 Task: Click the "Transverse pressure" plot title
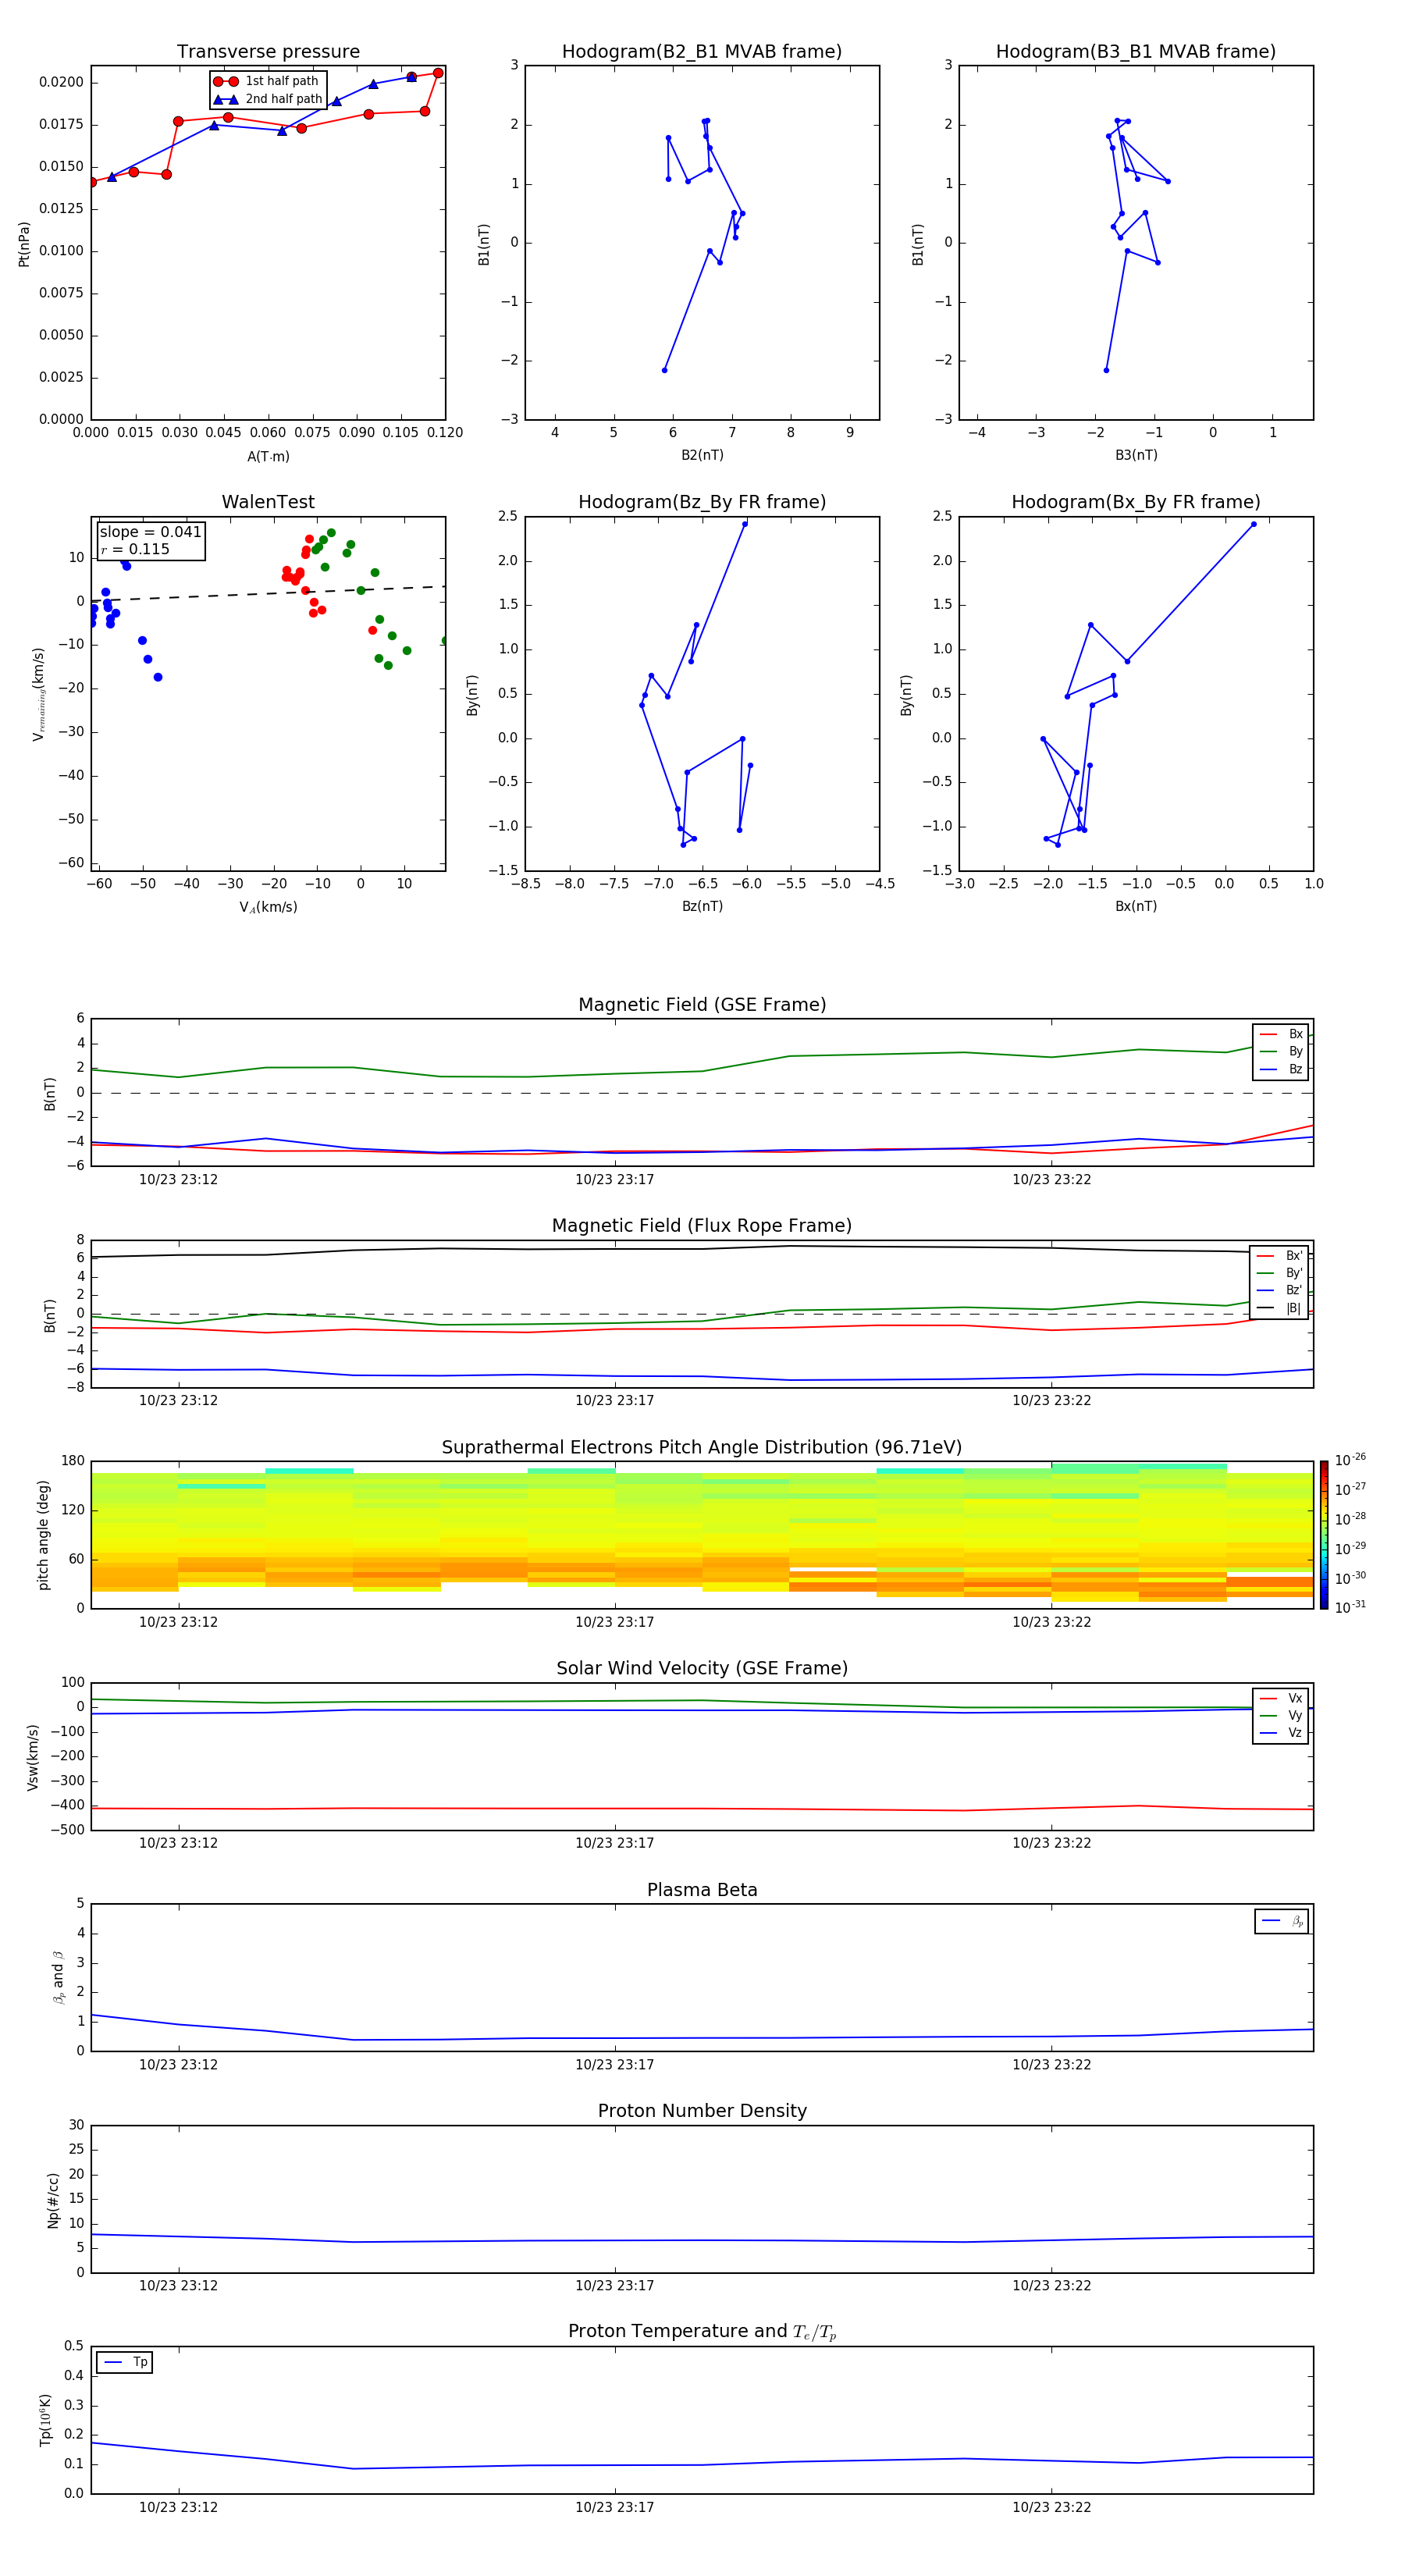[268, 51]
